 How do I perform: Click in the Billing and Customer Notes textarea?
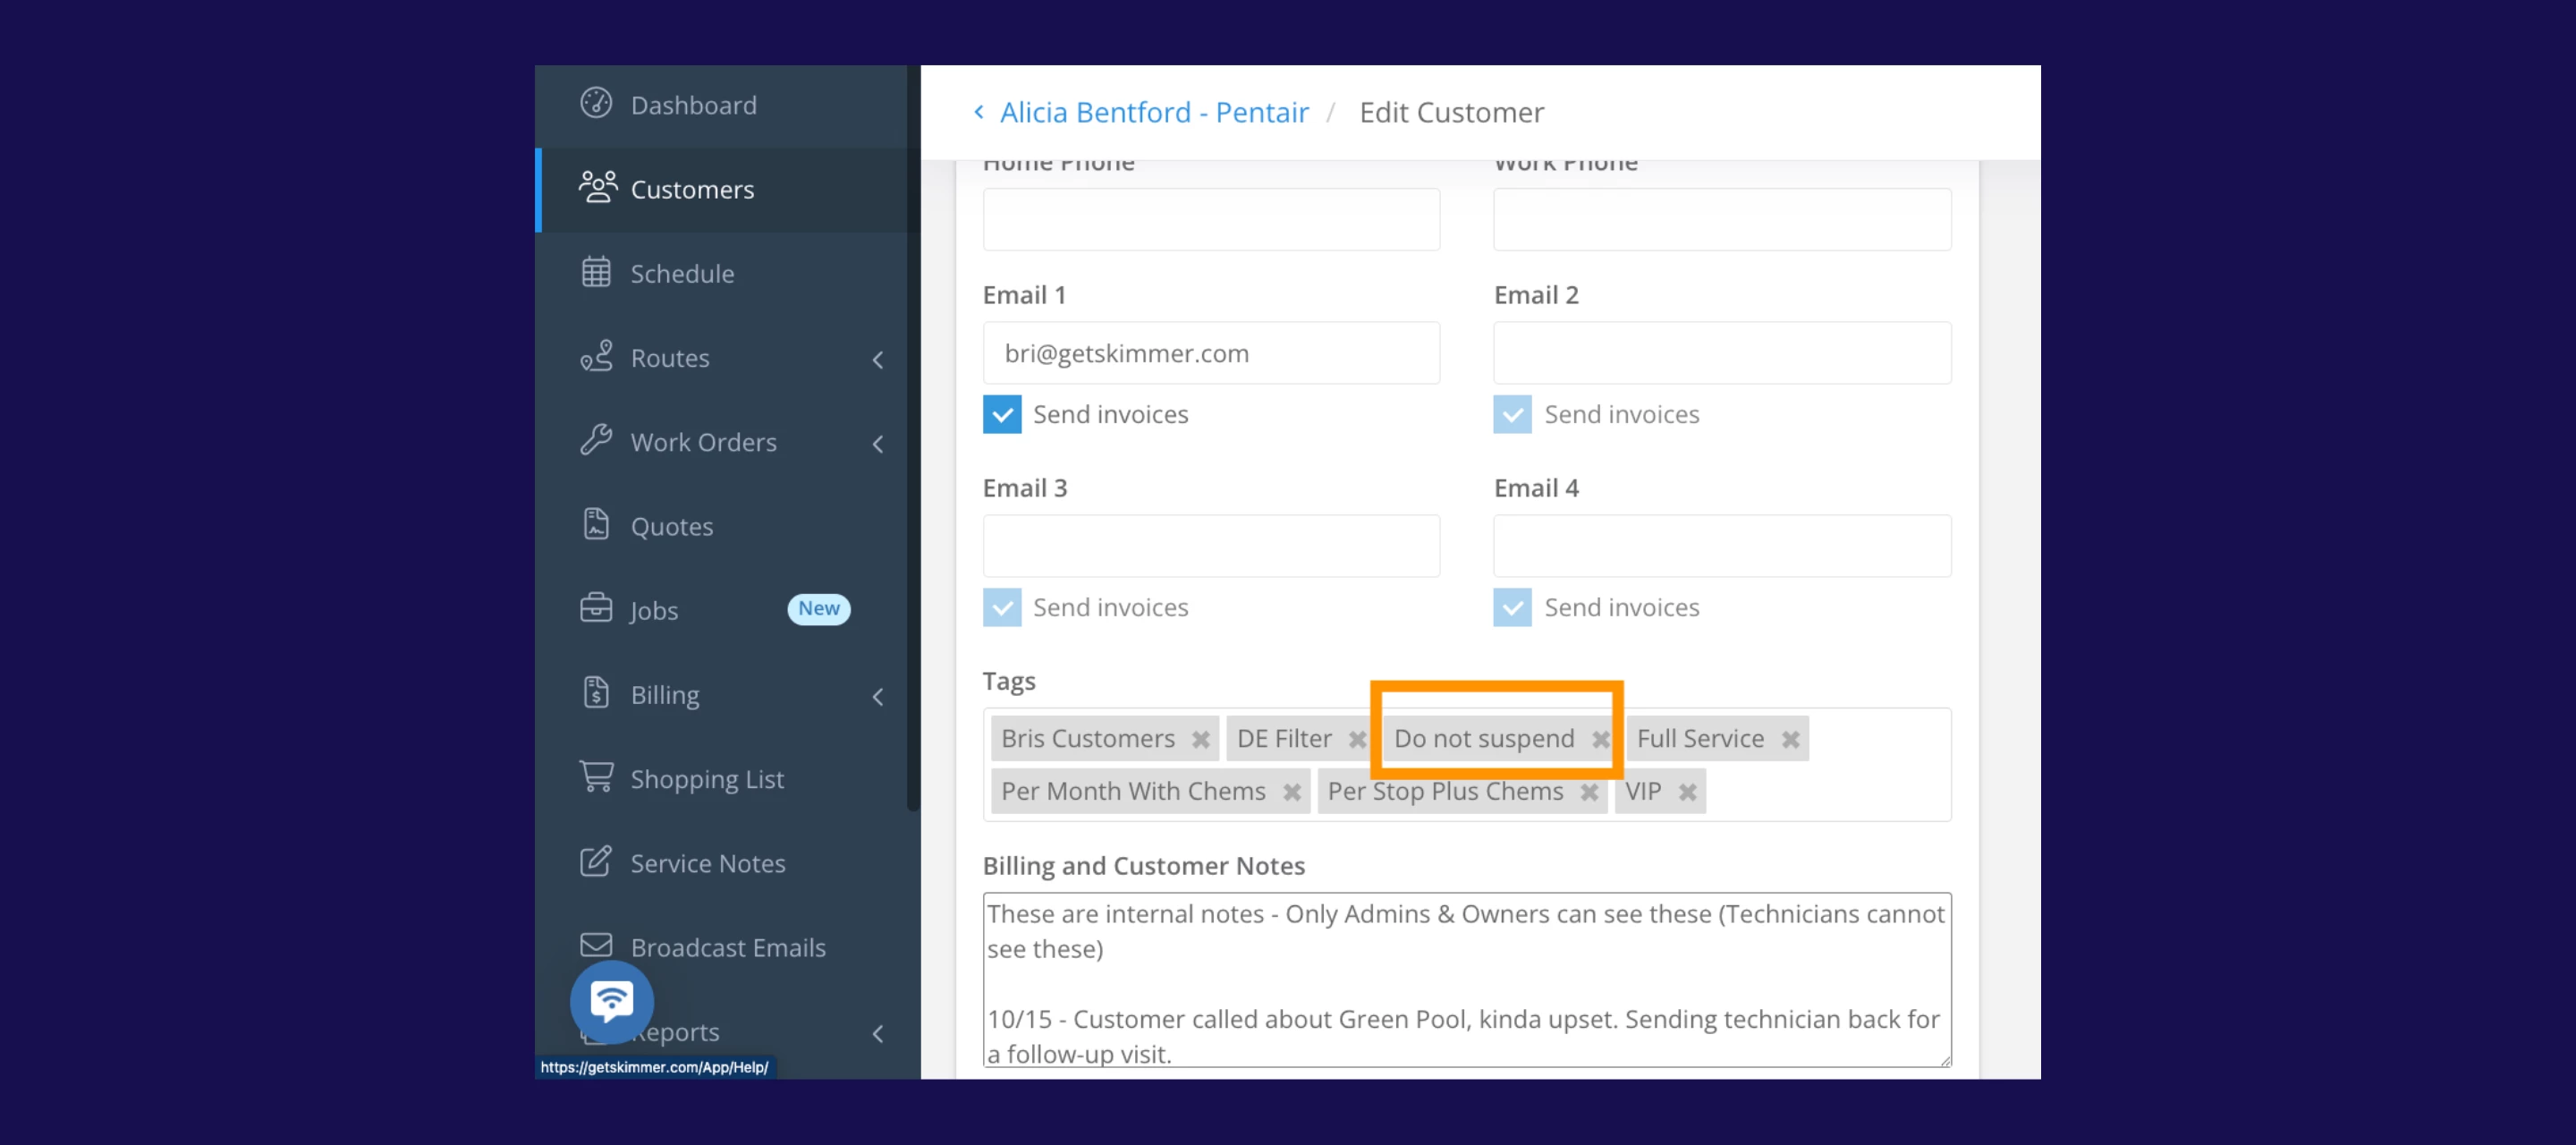(1465, 980)
